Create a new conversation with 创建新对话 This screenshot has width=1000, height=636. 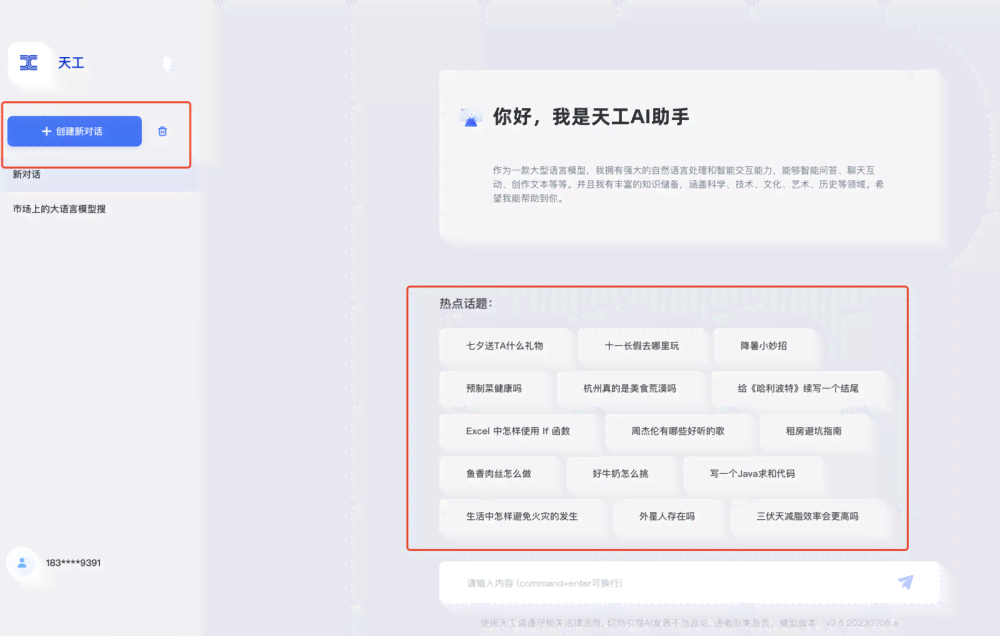pos(75,131)
